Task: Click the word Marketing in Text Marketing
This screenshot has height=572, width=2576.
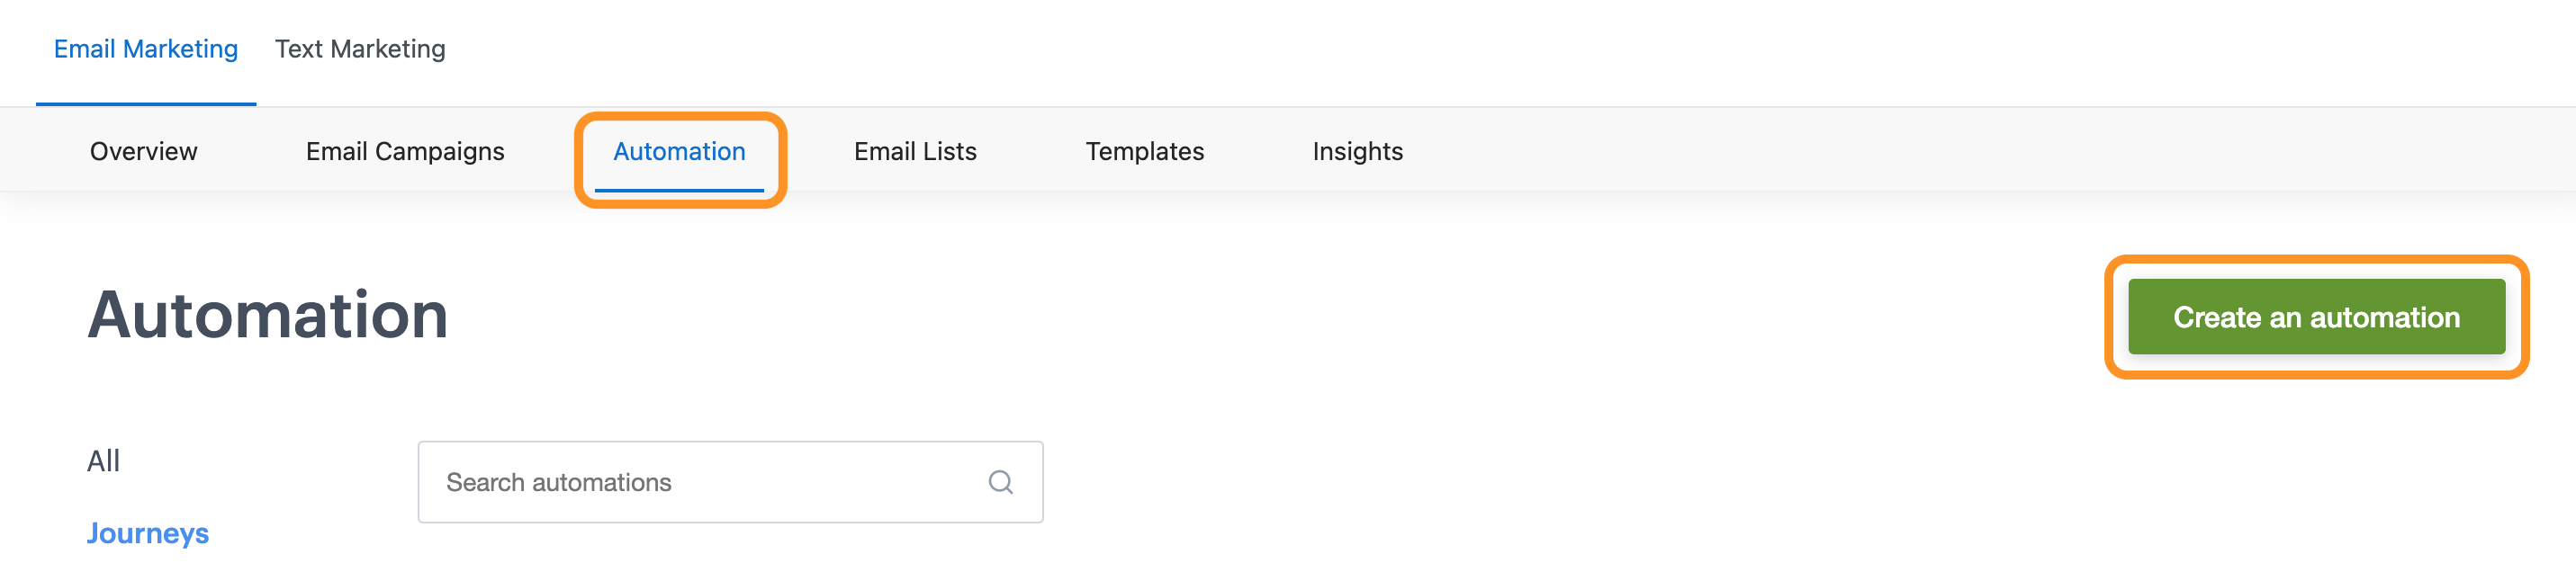Action: (388, 49)
